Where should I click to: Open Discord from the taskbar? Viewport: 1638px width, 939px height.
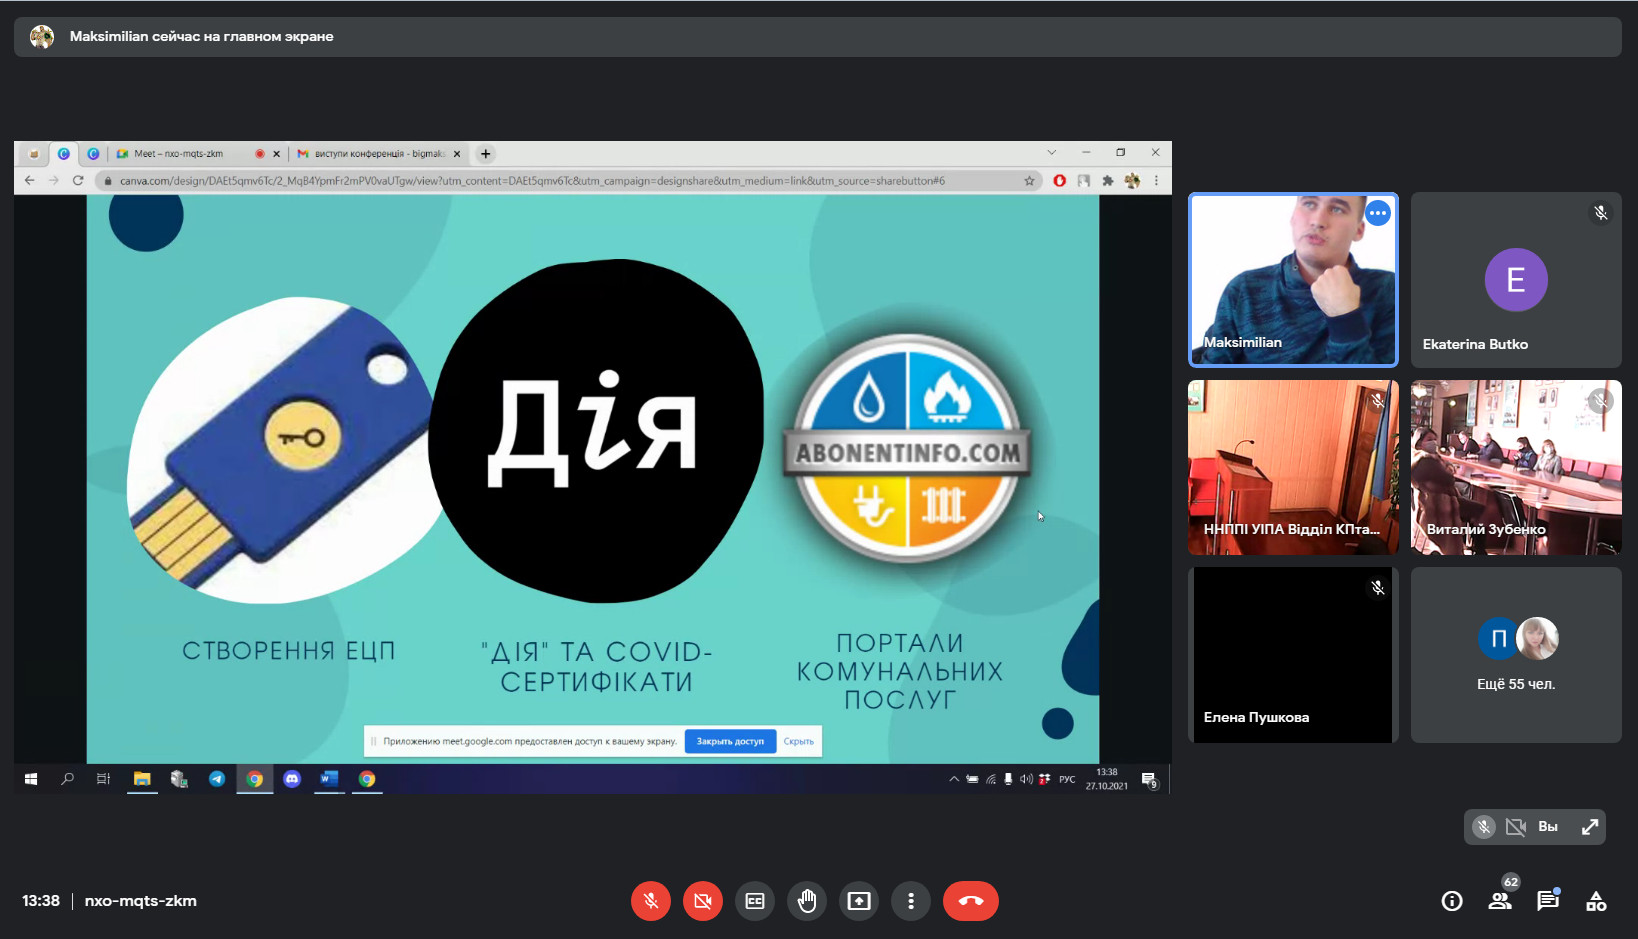pyautogui.click(x=292, y=779)
